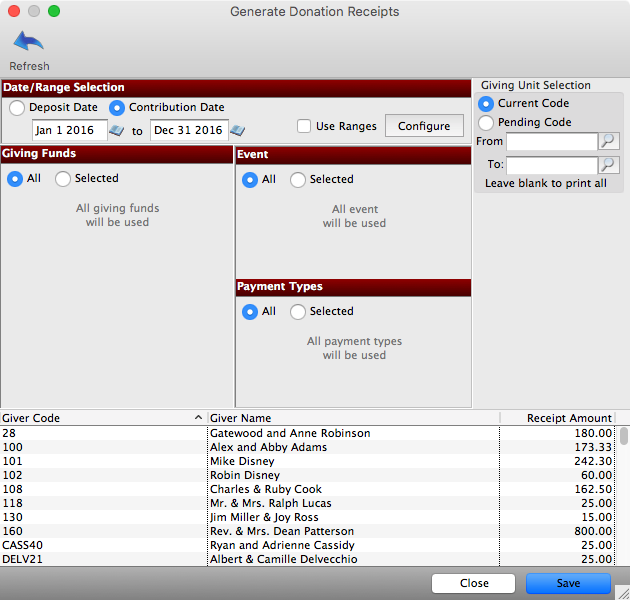
Task: Click the Save button
Action: (x=568, y=583)
